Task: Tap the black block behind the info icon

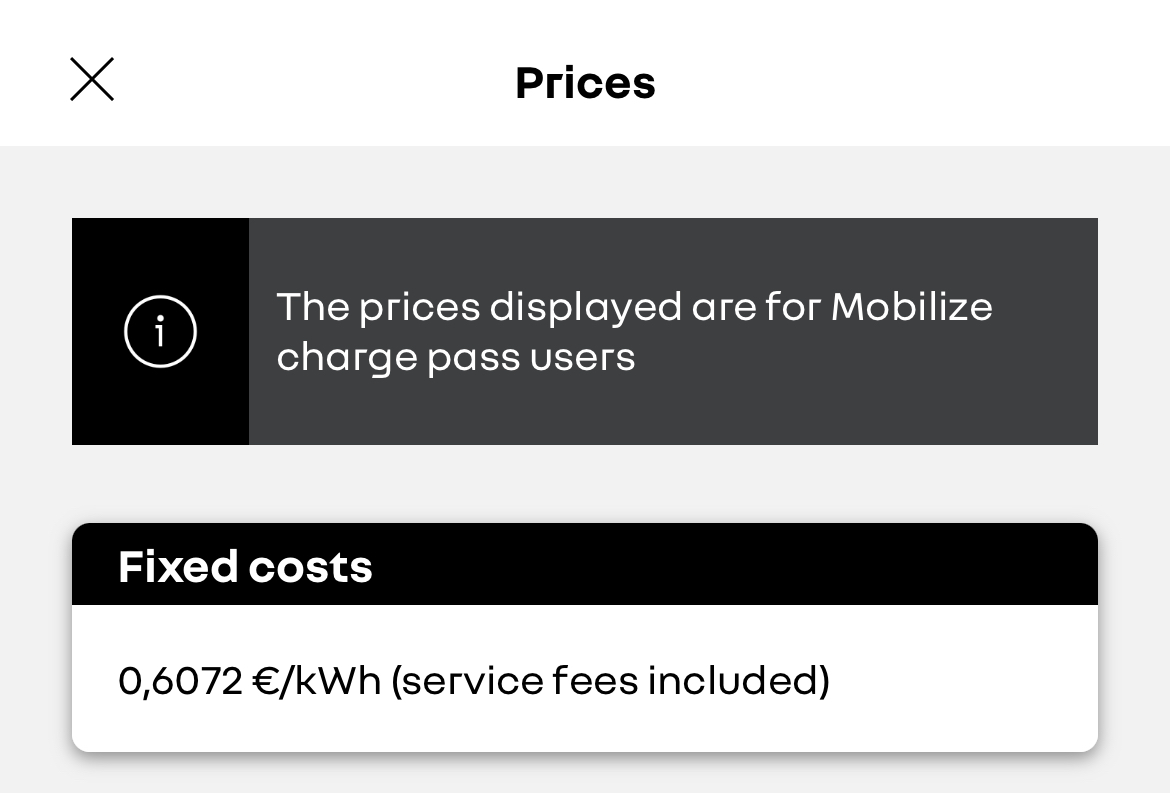Action: (x=160, y=331)
